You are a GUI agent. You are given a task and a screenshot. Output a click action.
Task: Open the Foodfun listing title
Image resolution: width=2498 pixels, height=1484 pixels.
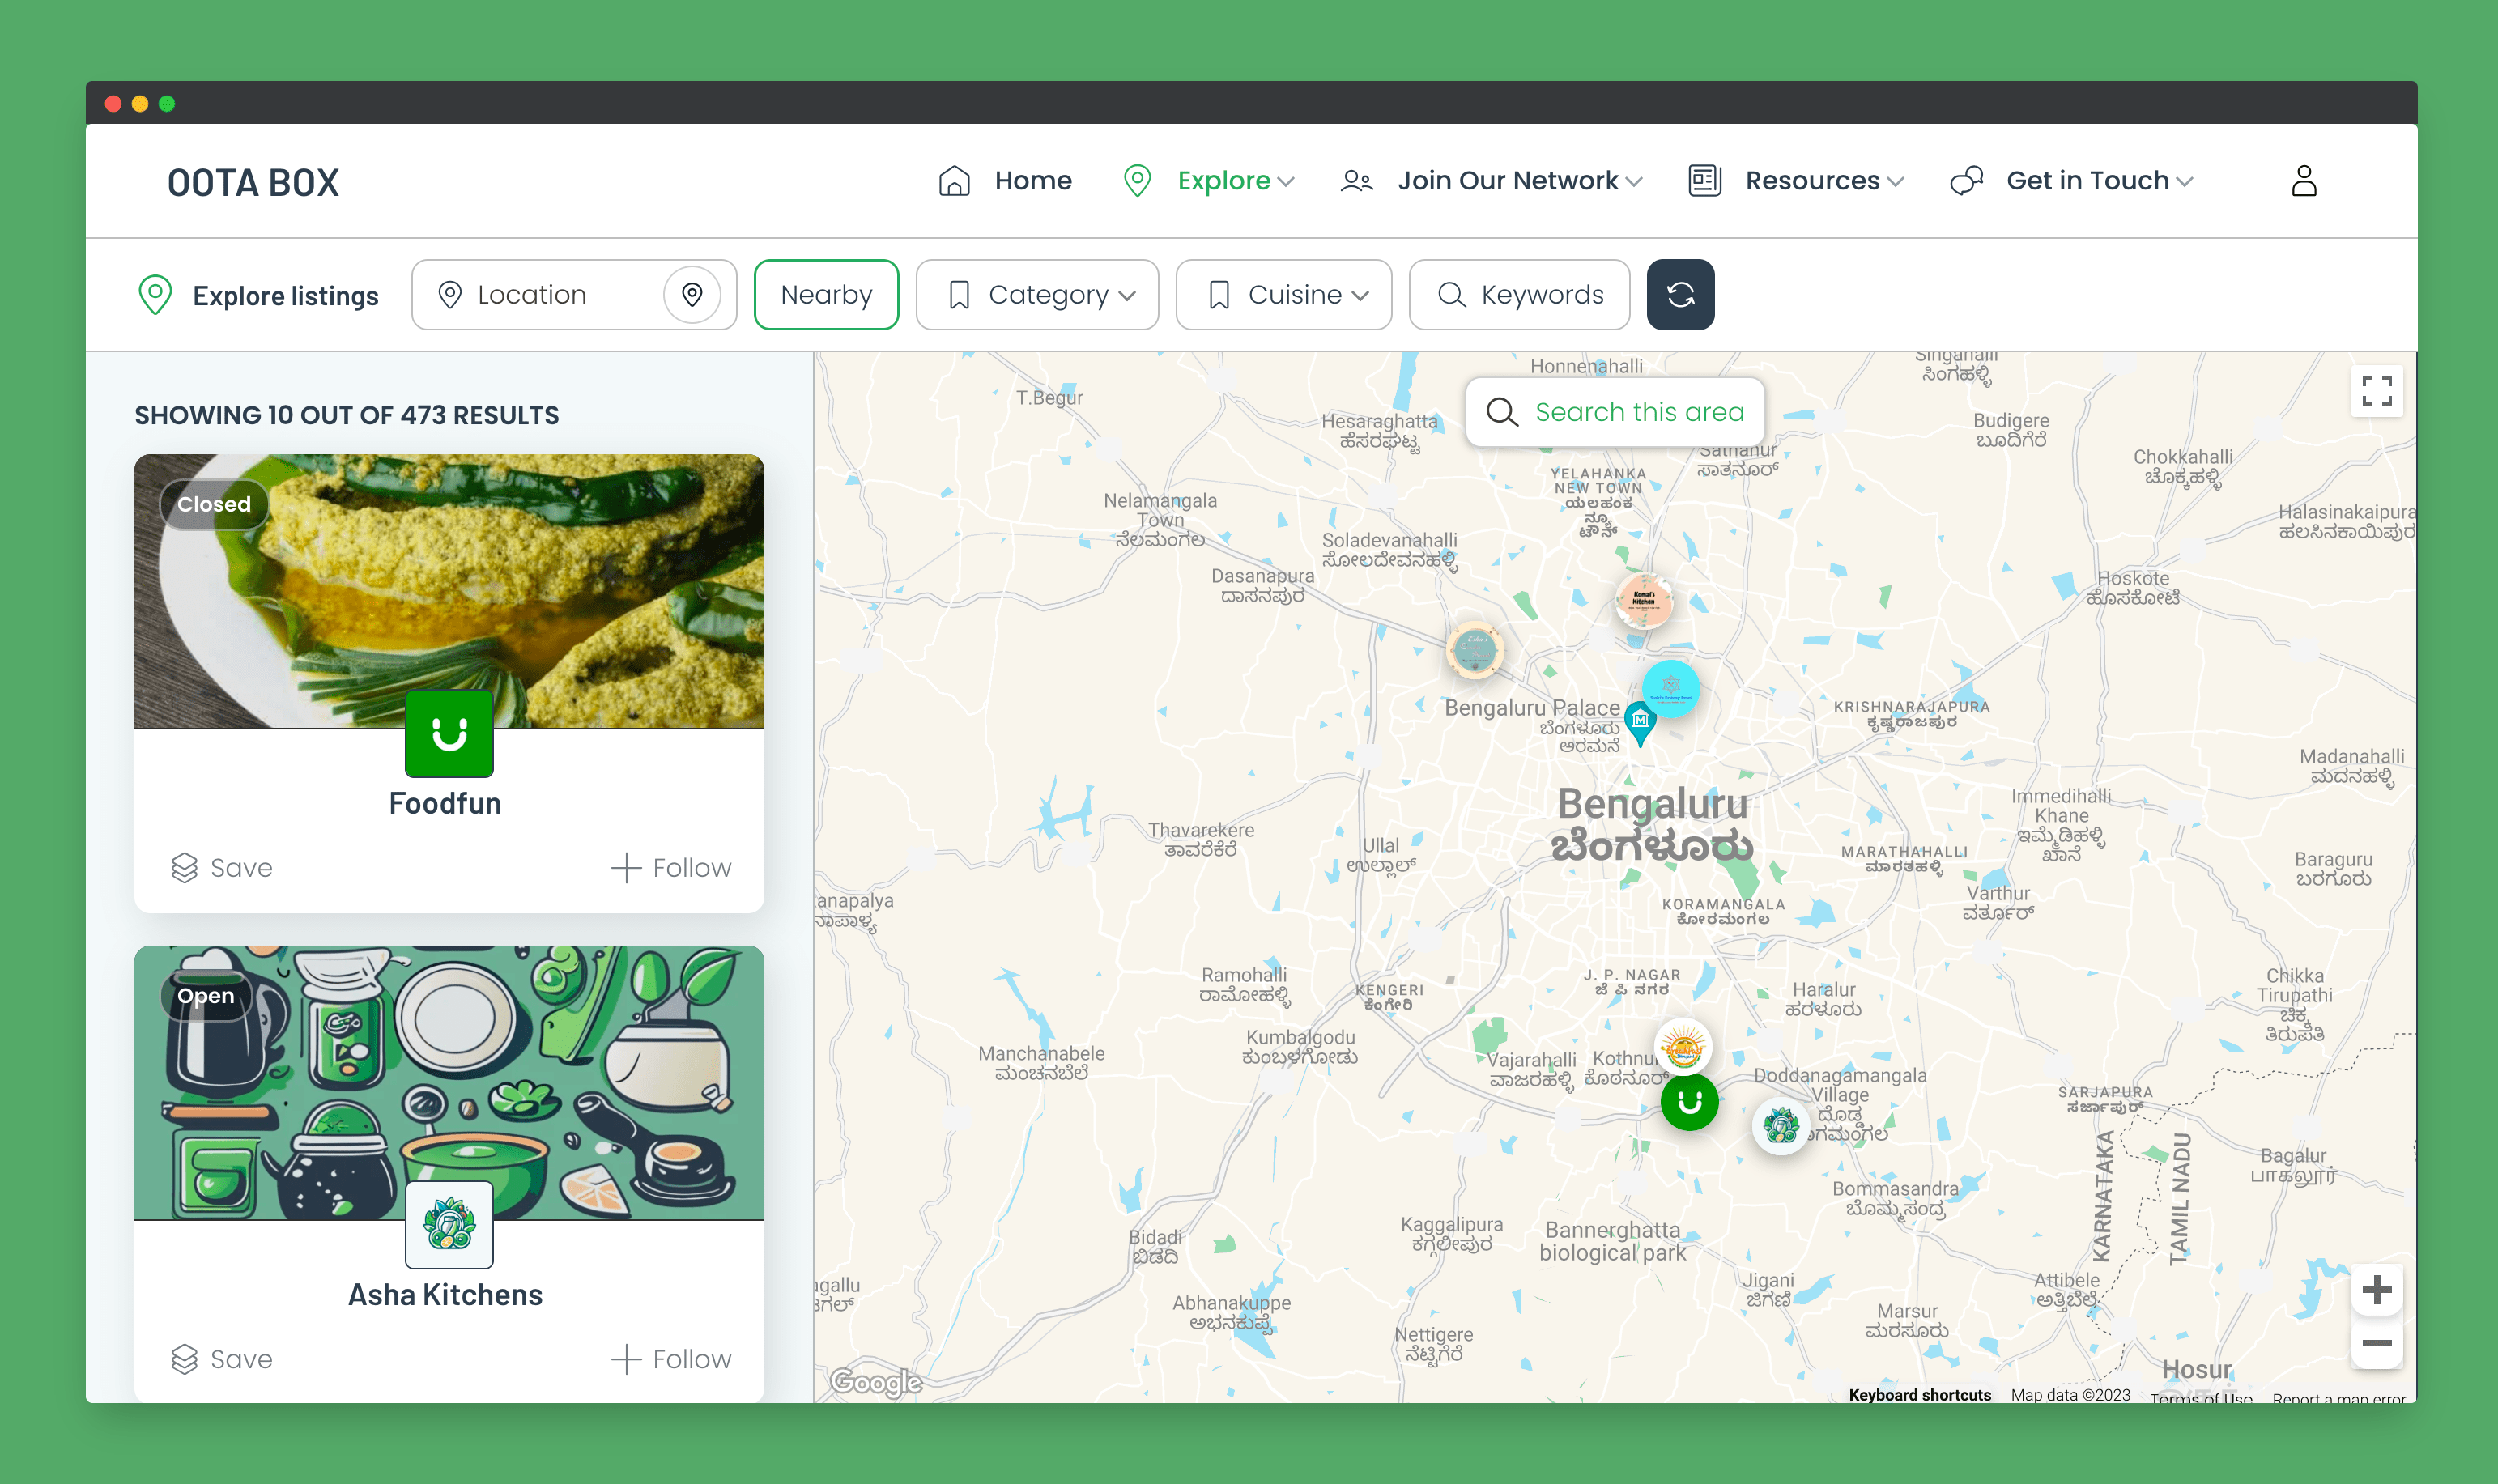445,804
